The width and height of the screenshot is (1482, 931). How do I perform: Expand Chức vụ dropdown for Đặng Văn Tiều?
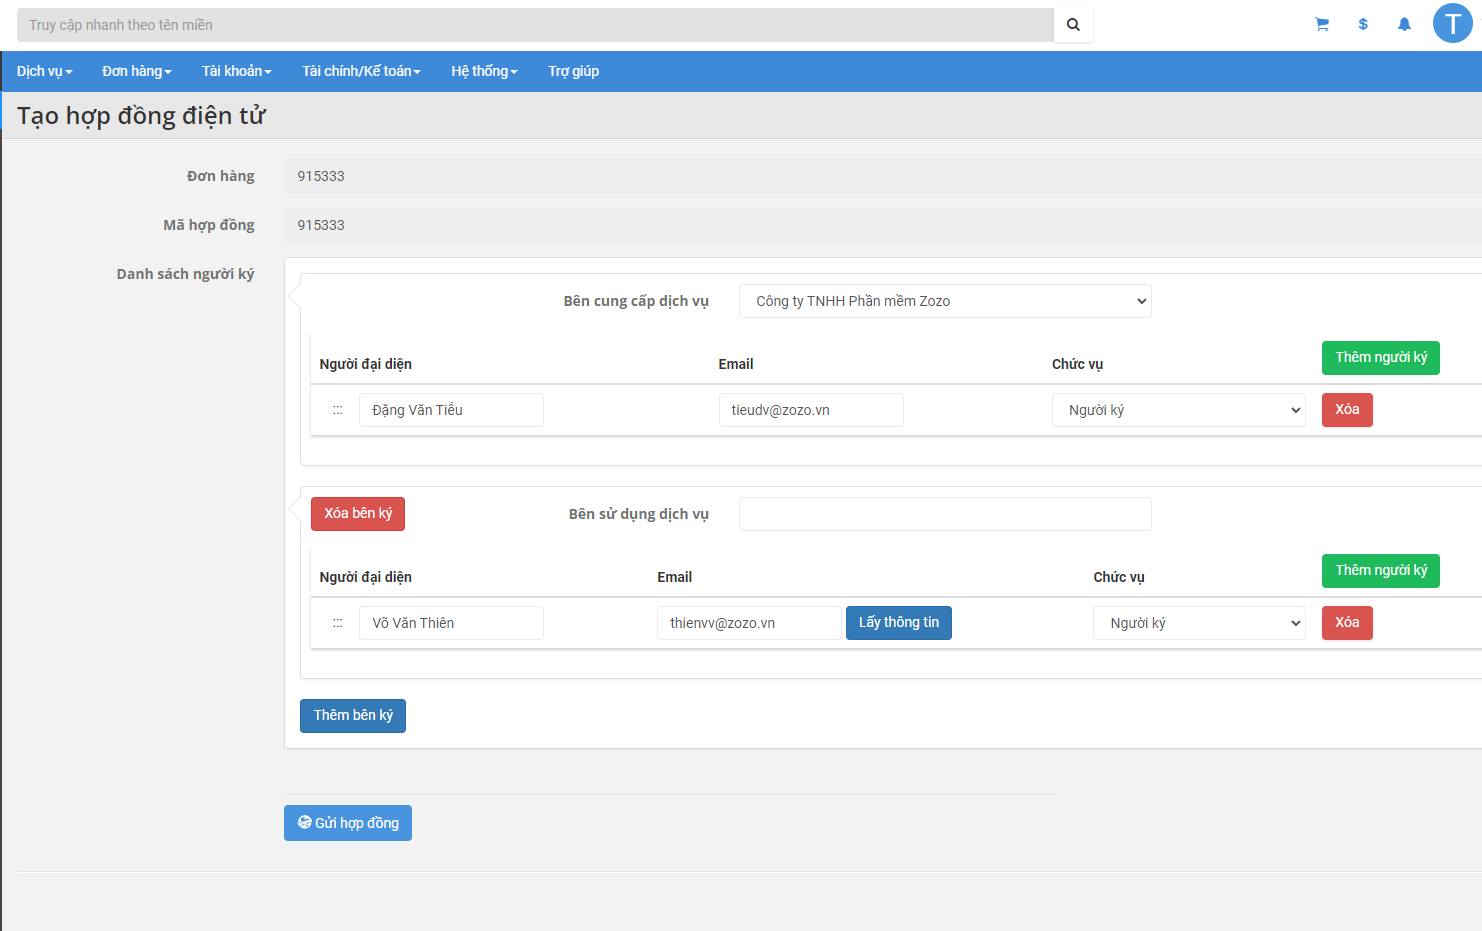[x=1179, y=410]
